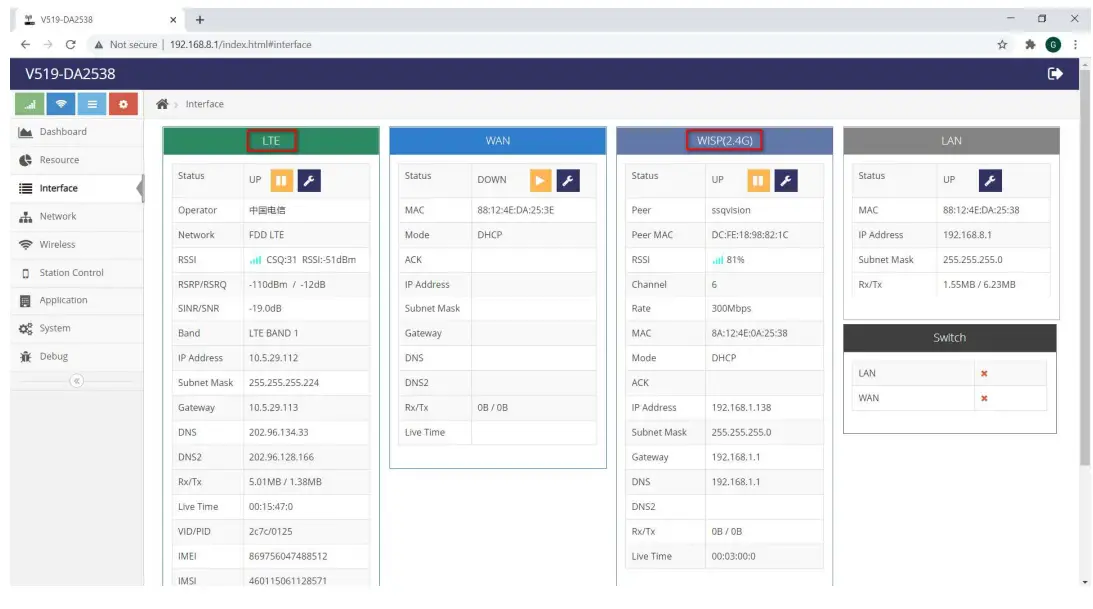The width and height of the screenshot is (1093, 609).
Task: Click the vertical page scrollbar
Action: (x=1085, y=267)
